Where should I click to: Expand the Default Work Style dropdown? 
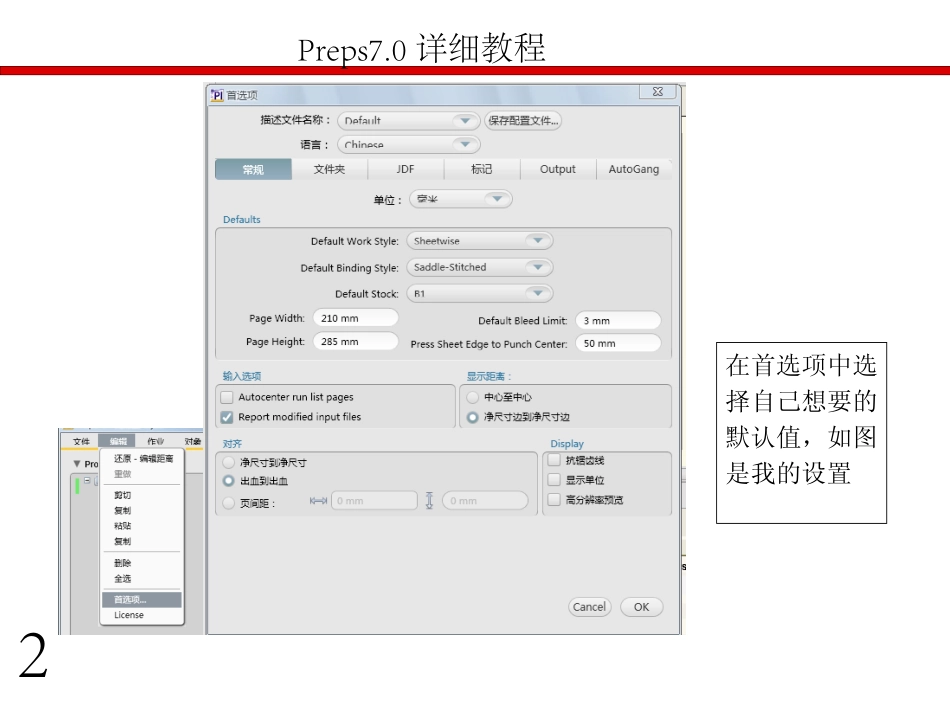(479, 241)
